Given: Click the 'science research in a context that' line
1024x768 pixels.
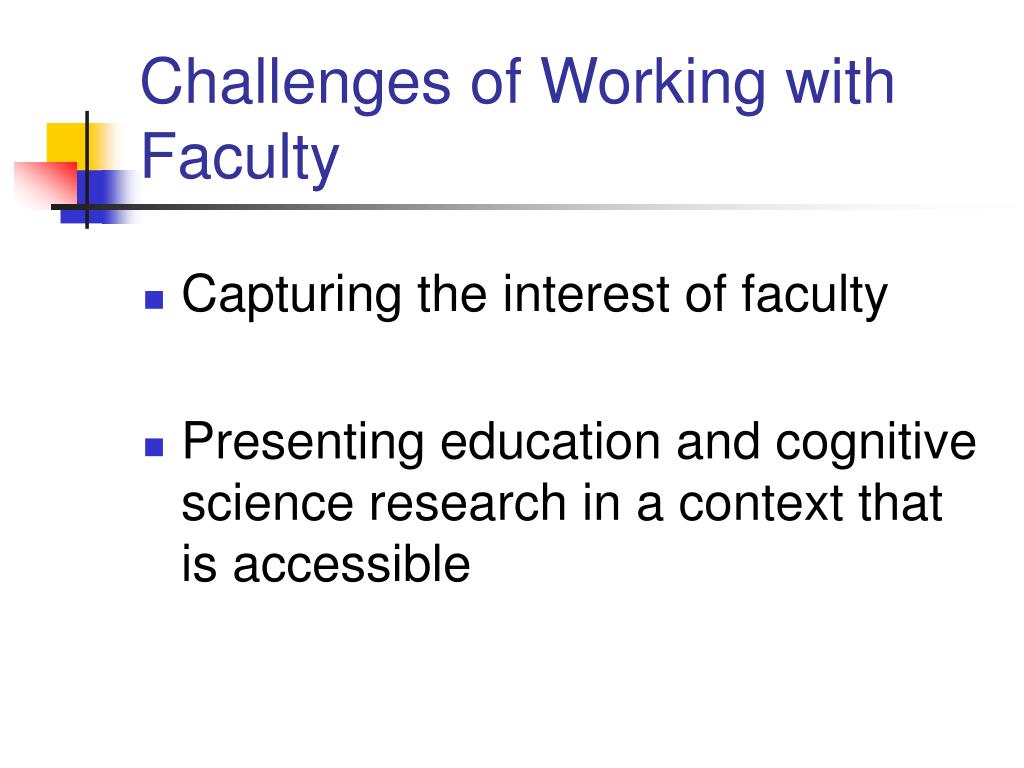Looking at the screenshot, I should [x=562, y=503].
